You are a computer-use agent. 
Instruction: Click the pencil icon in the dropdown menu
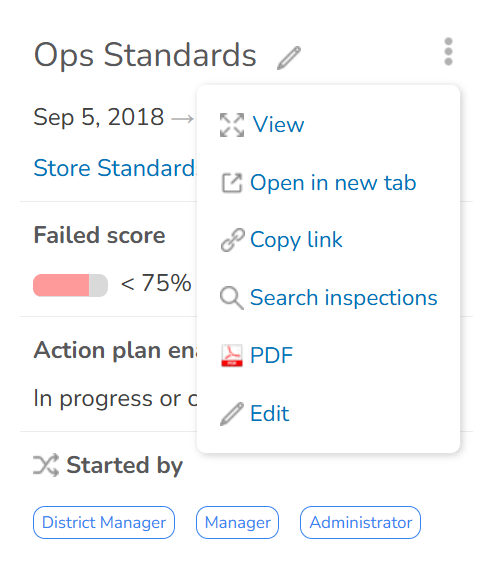tap(232, 414)
